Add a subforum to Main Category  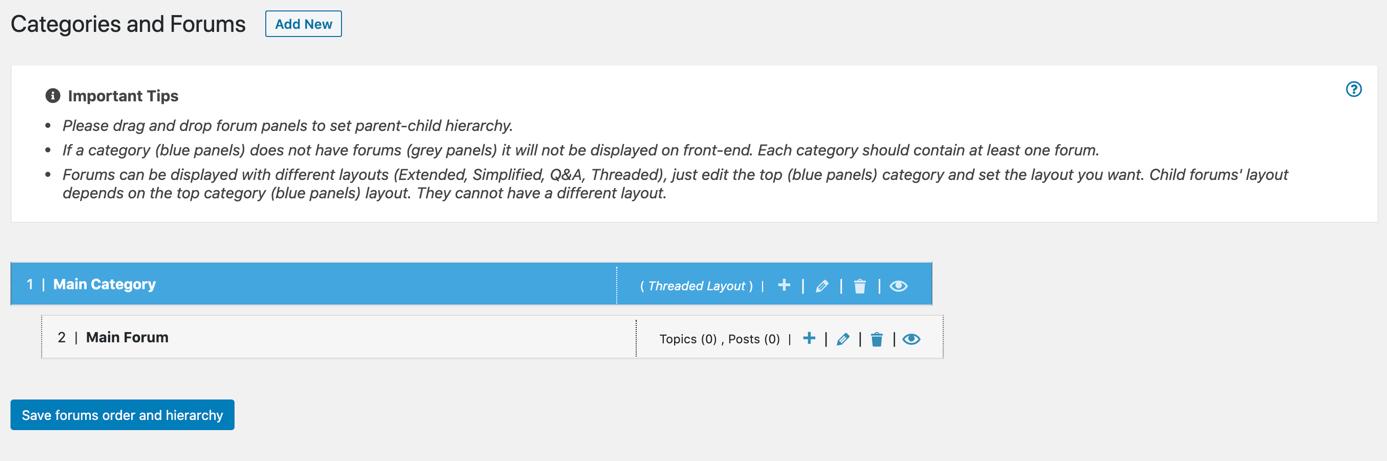(x=784, y=285)
